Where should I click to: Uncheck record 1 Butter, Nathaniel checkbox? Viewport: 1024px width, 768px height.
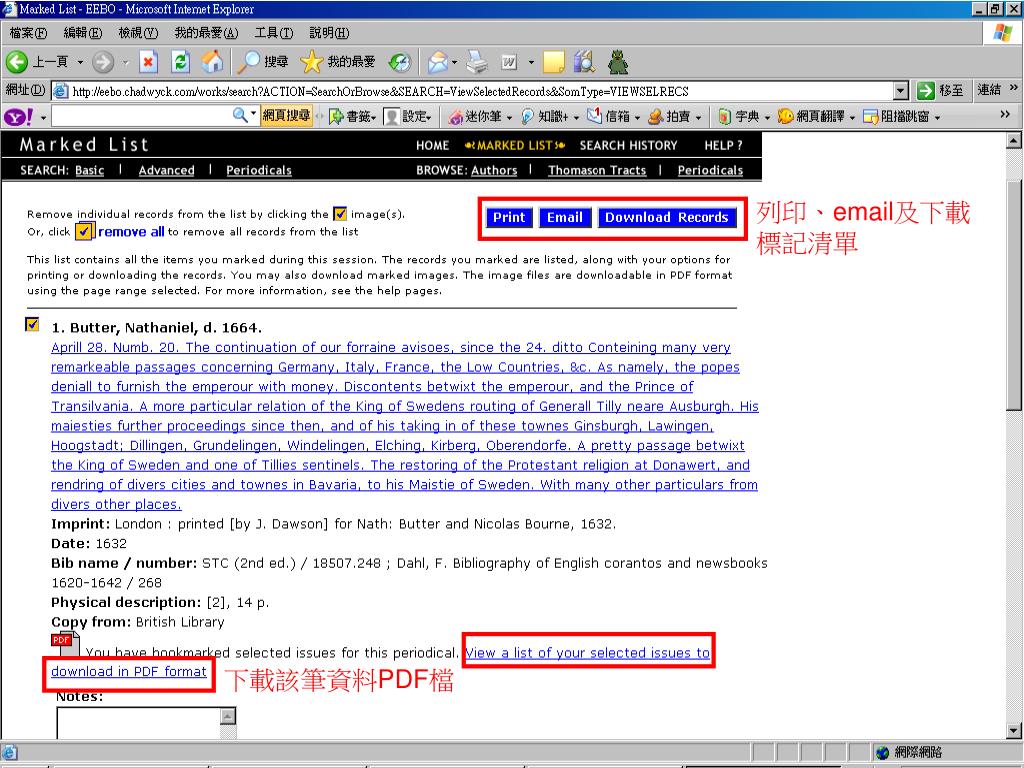click(x=32, y=324)
